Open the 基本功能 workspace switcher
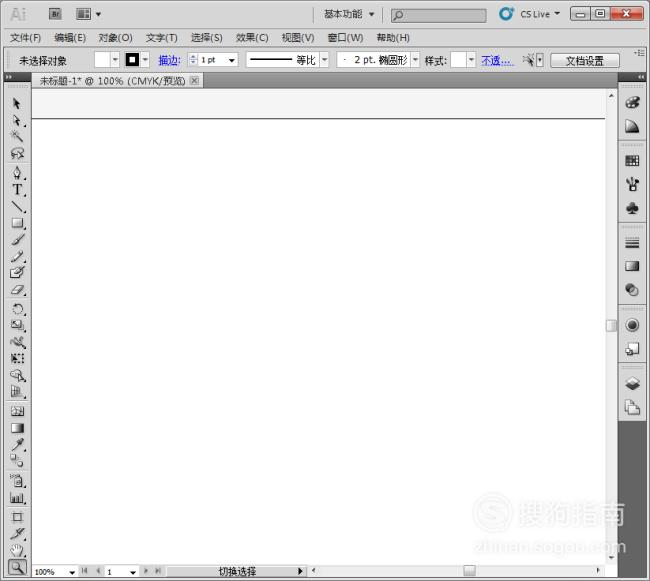This screenshot has height=581, width=650. (349, 14)
